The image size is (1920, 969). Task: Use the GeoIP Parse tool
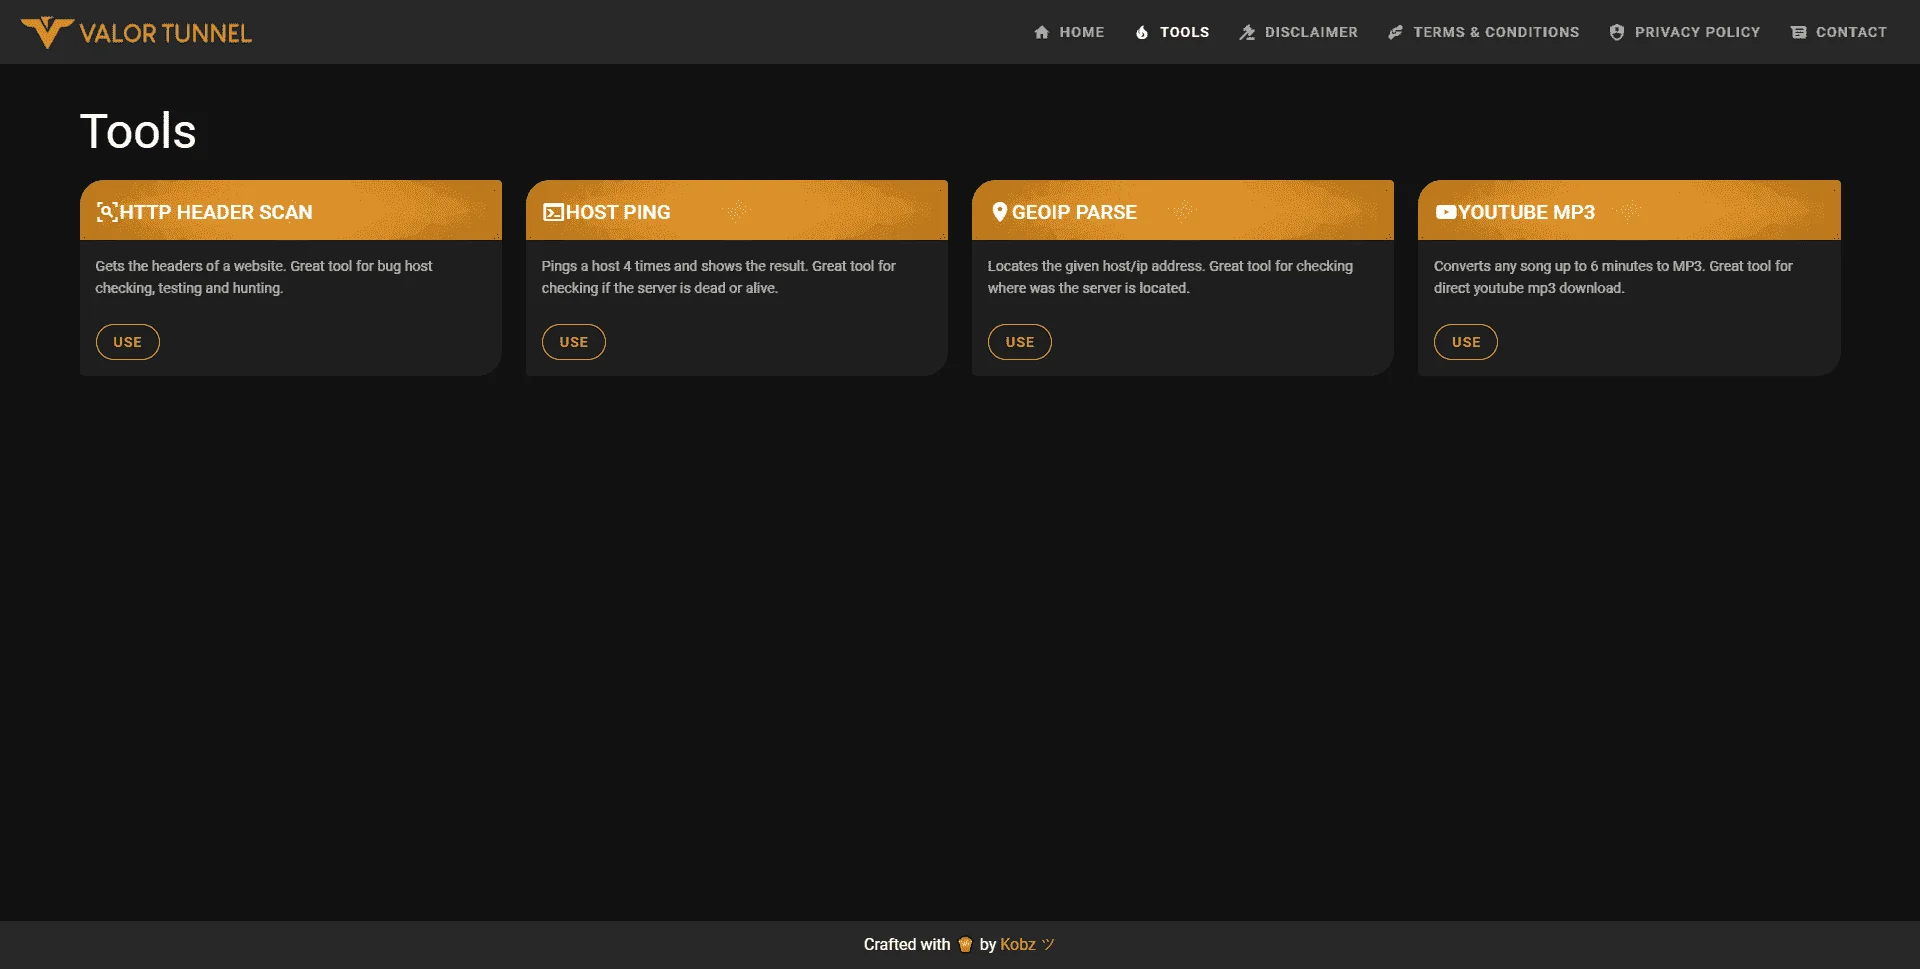[1020, 342]
